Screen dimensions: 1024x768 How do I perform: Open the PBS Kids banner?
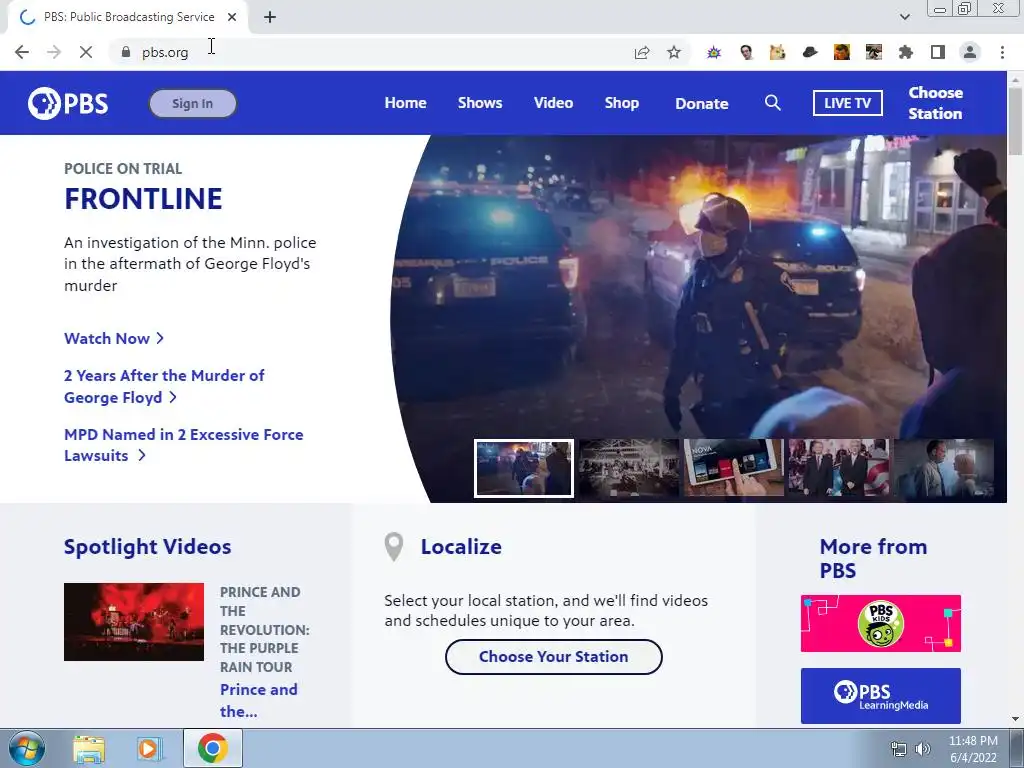(x=880, y=623)
